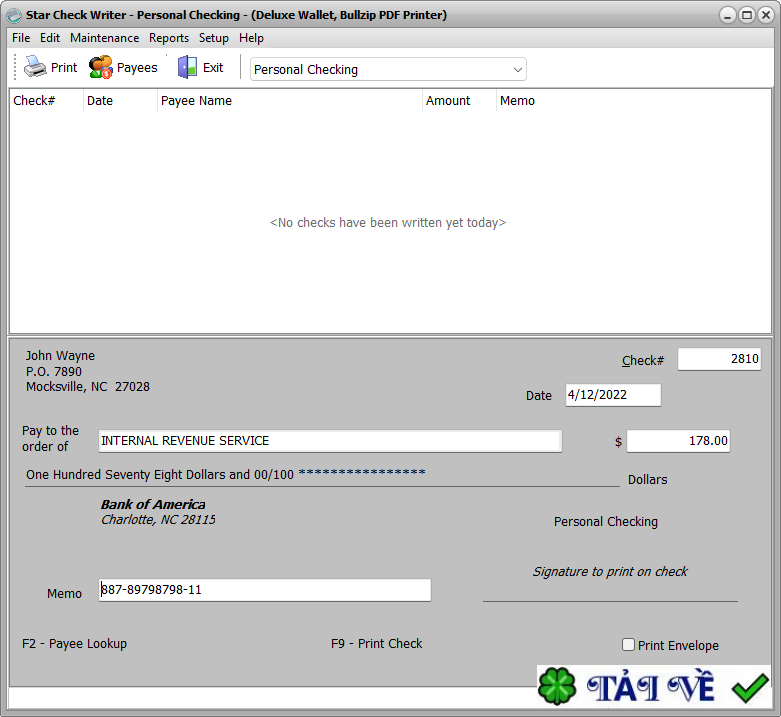The image size is (781, 717).
Task: Open the Setup menu
Action: click(213, 38)
